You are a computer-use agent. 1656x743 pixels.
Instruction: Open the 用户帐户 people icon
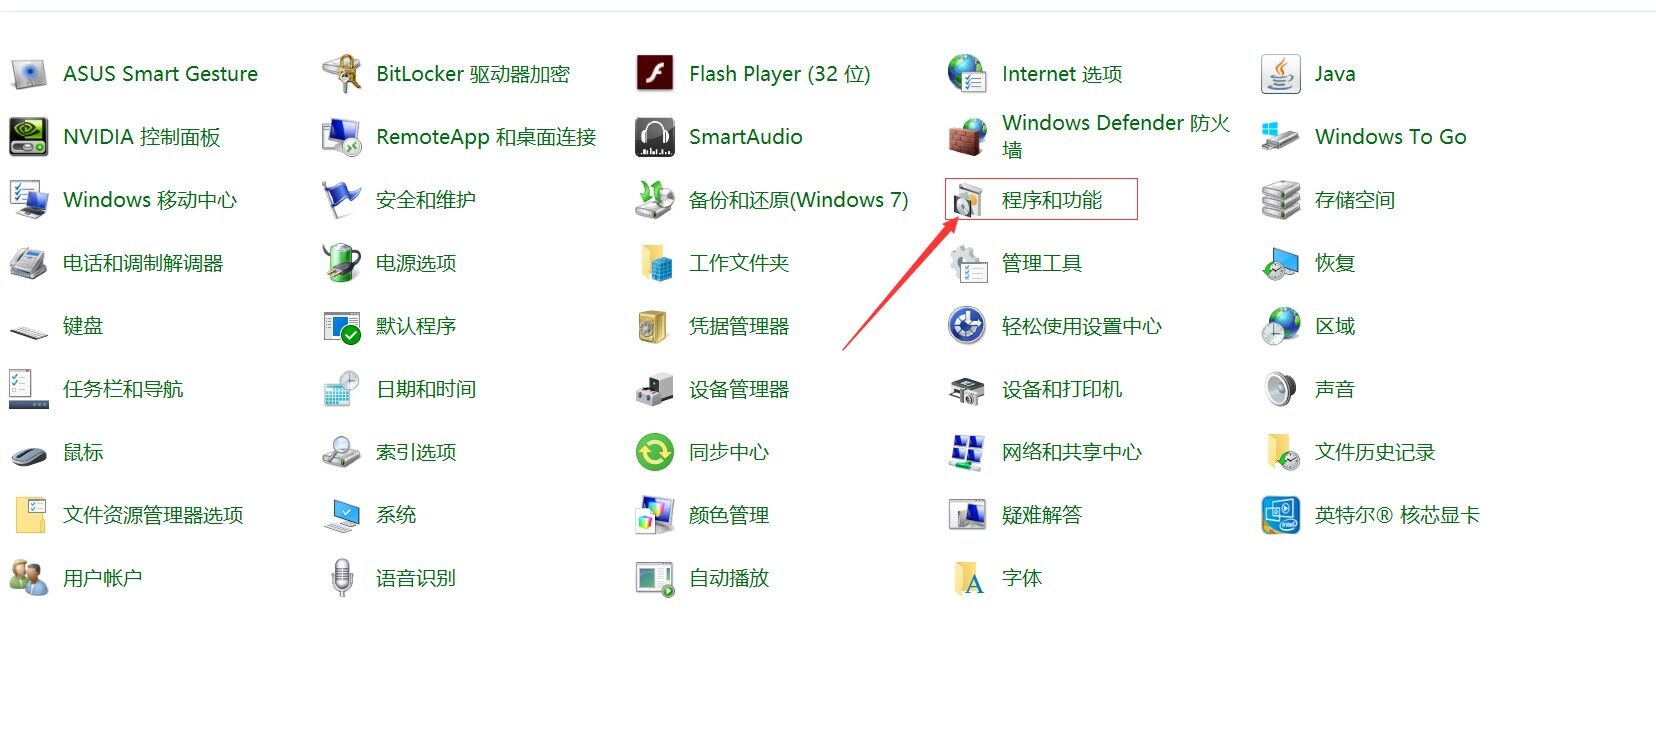pyautogui.click(x=29, y=578)
